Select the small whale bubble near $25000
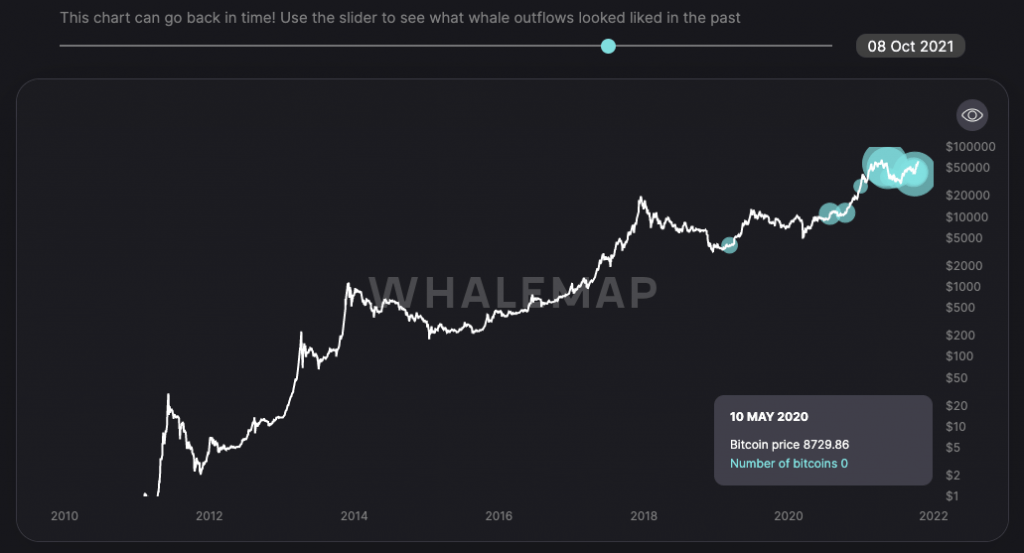 (861, 186)
